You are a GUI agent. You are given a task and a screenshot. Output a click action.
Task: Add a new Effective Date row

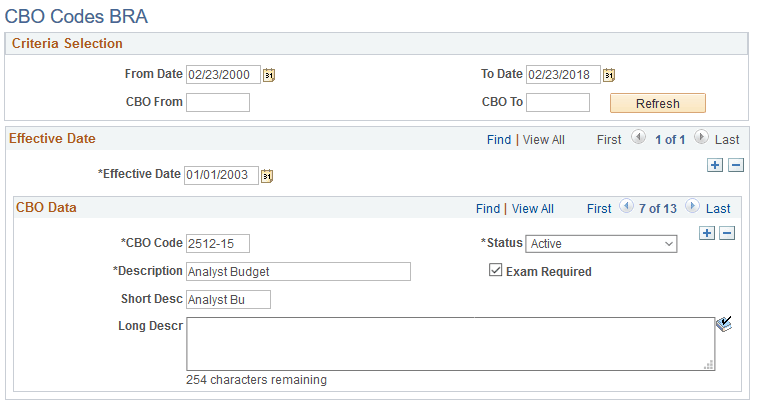point(715,165)
